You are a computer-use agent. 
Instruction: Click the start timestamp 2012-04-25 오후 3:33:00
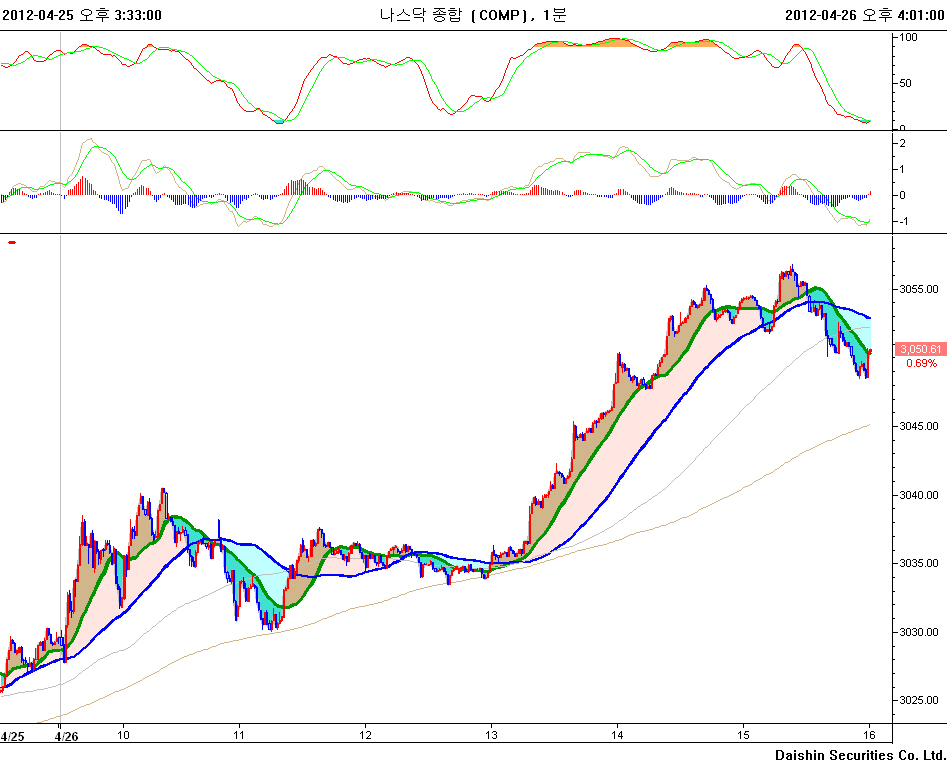(x=82, y=14)
